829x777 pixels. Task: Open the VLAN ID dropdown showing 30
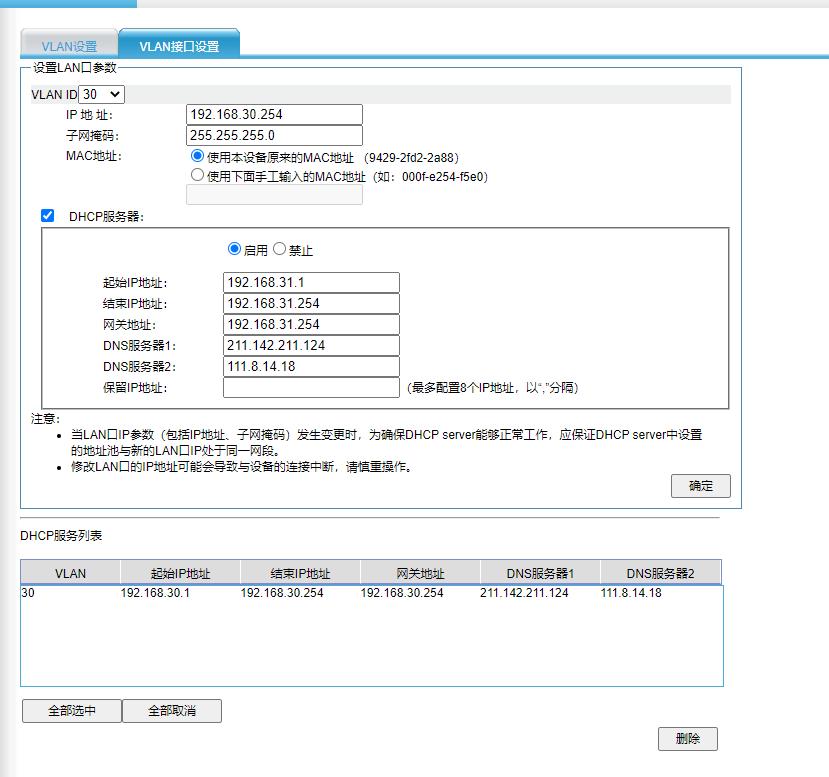point(102,95)
